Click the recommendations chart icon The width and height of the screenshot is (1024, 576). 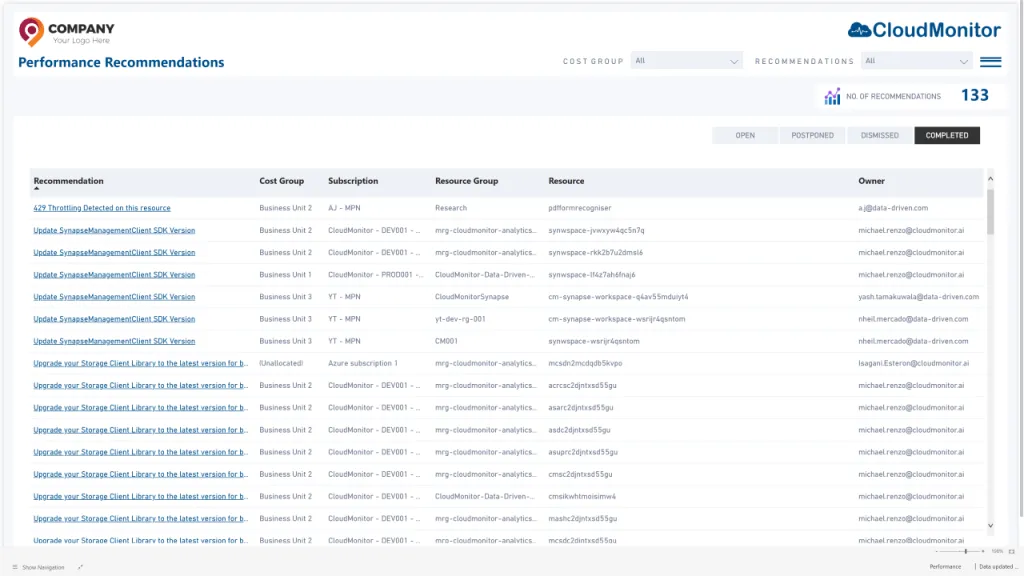point(832,96)
